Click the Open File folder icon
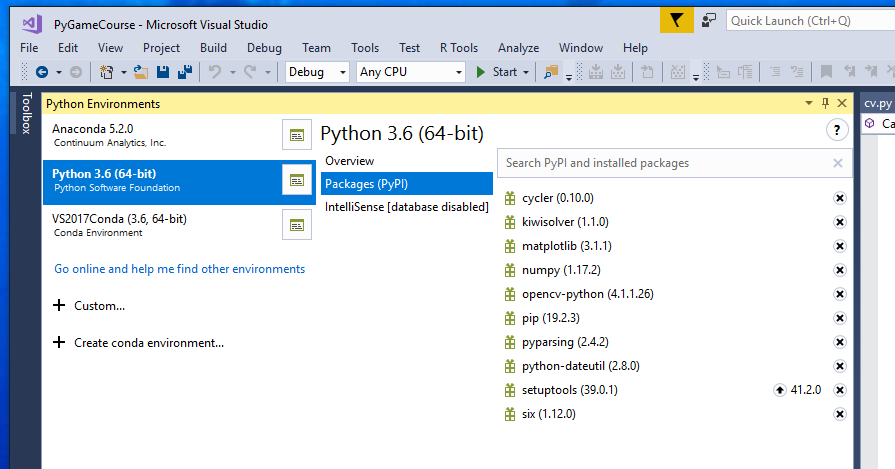895x469 pixels. click(141, 72)
